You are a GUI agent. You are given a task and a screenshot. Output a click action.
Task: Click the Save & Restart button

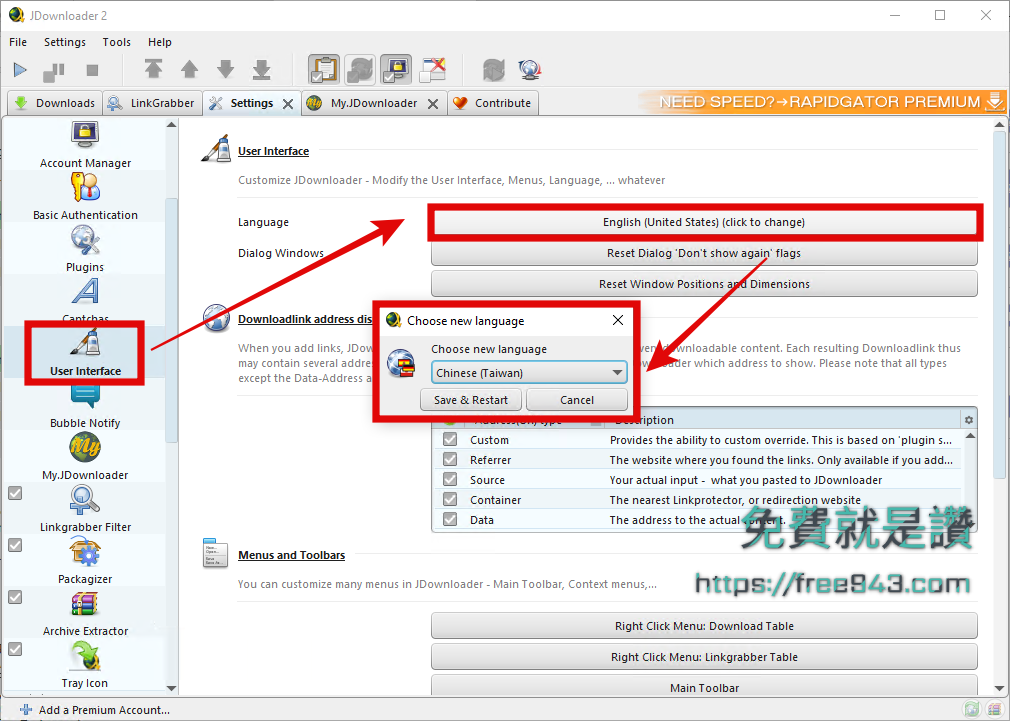coord(471,400)
